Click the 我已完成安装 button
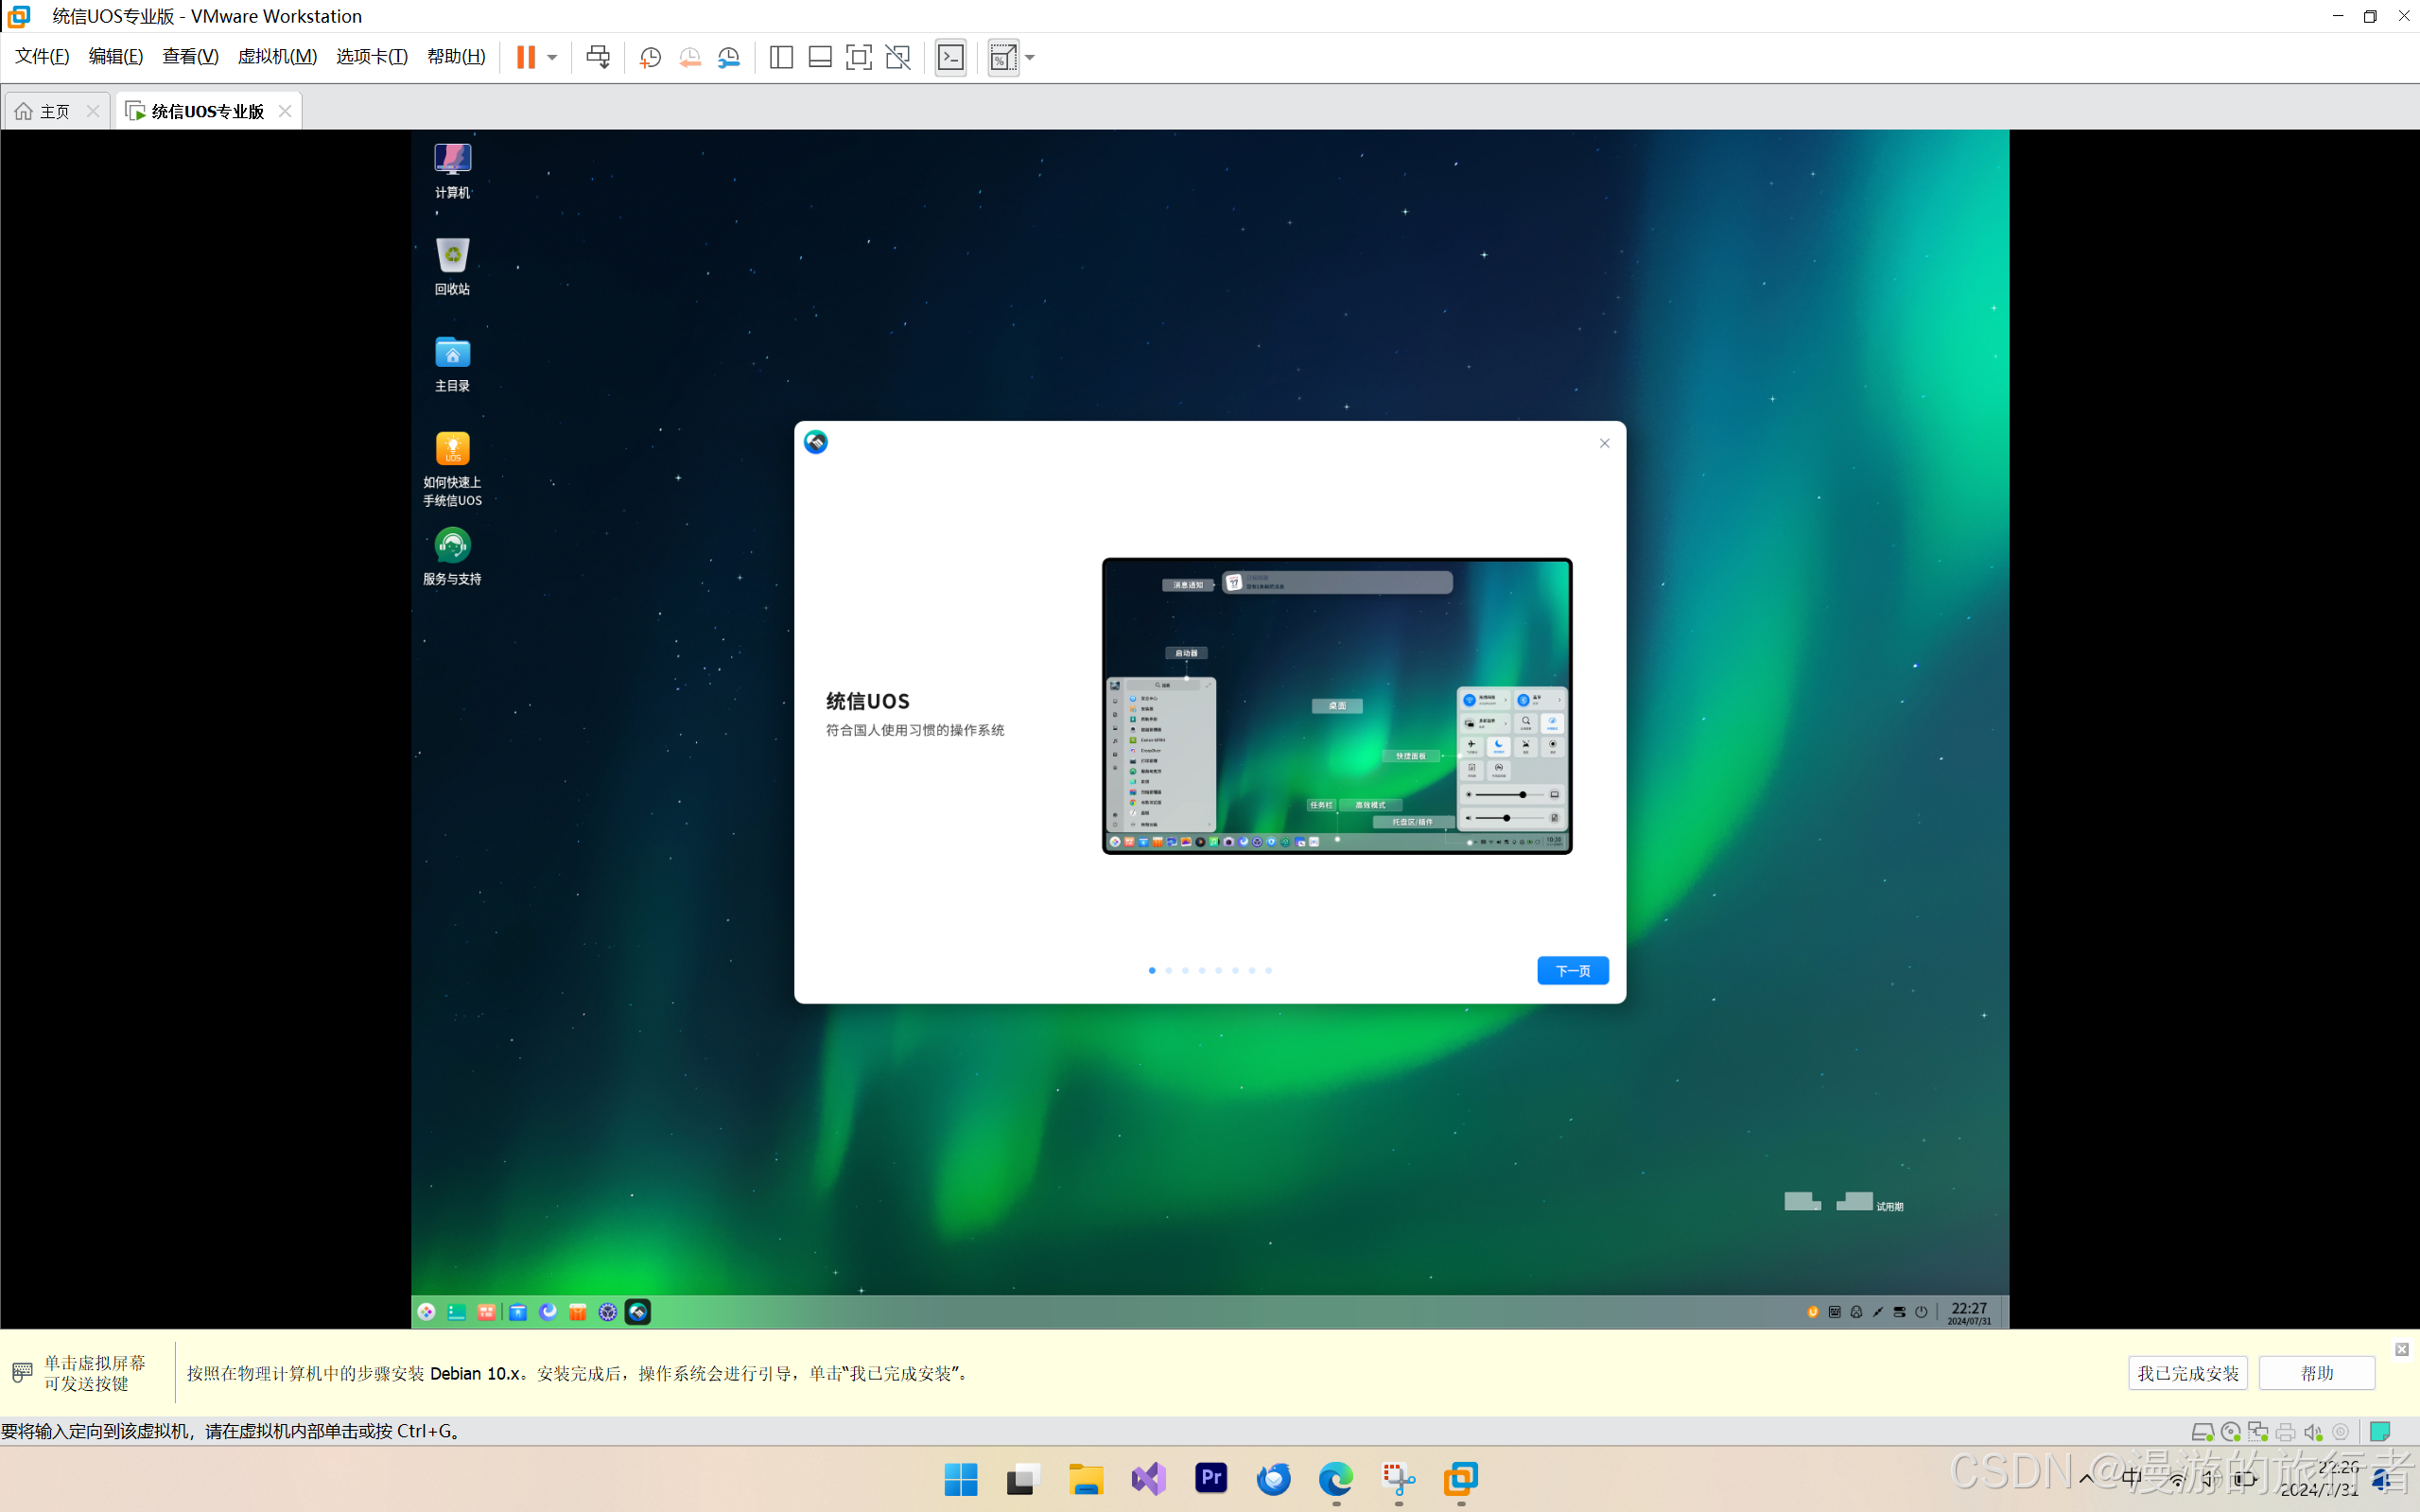Image resolution: width=2420 pixels, height=1512 pixels. pyautogui.click(x=2188, y=1373)
